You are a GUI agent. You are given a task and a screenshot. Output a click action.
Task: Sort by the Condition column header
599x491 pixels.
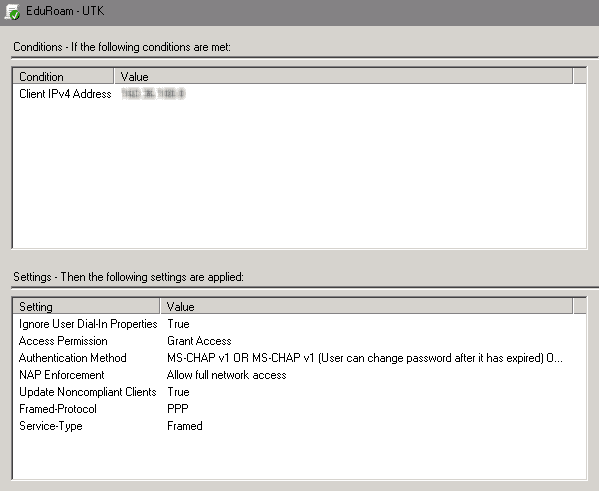coord(63,76)
